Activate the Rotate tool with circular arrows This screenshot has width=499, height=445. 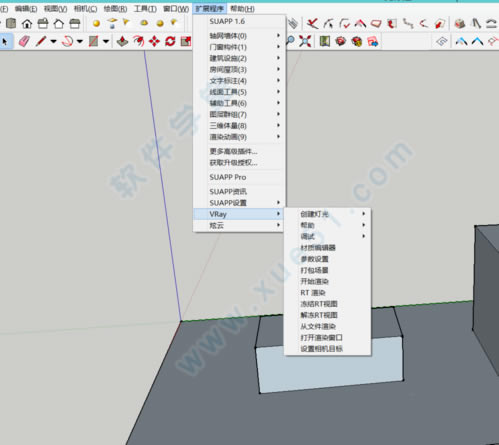point(170,41)
